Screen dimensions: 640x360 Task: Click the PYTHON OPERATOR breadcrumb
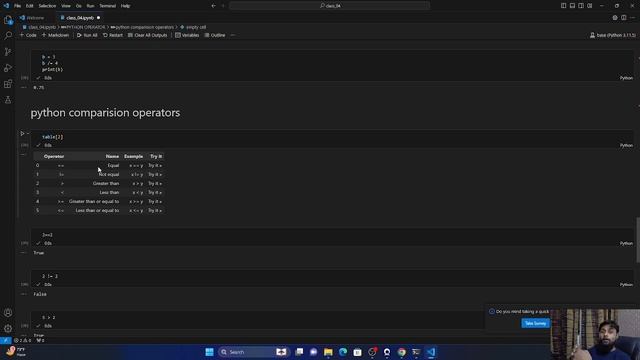pos(83,27)
